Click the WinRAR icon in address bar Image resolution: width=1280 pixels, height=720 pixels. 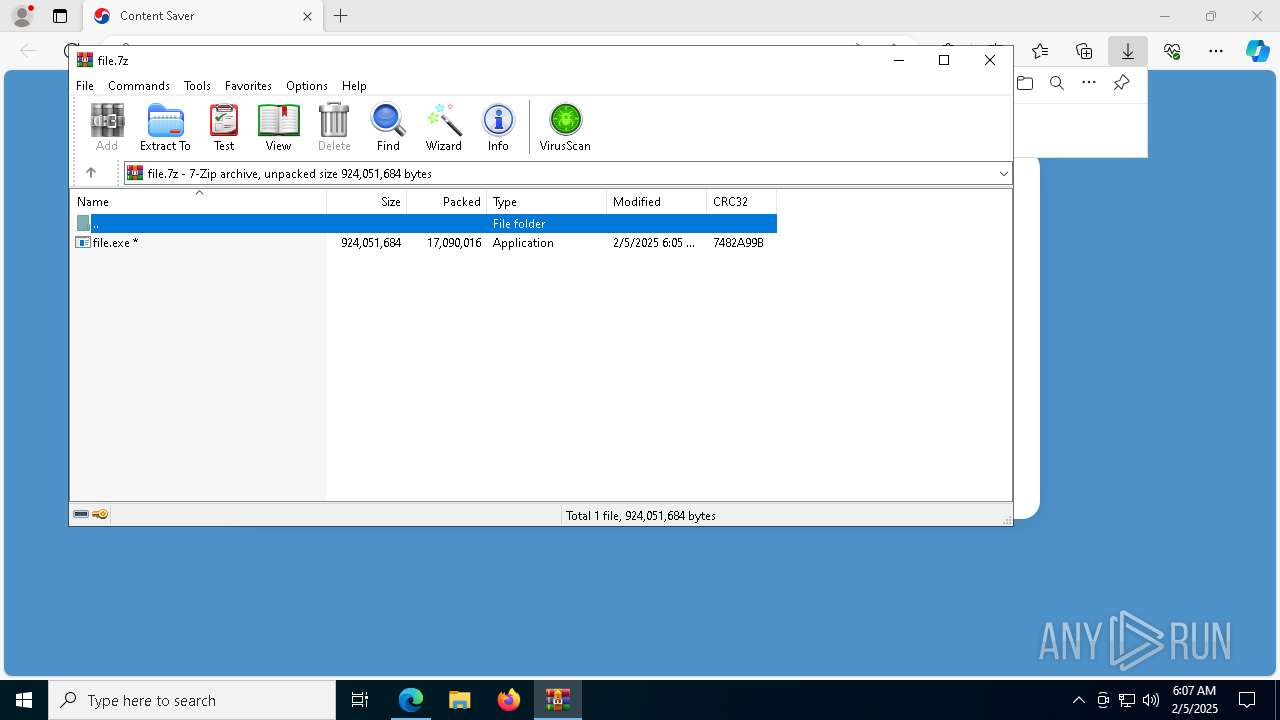(x=135, y=173)
